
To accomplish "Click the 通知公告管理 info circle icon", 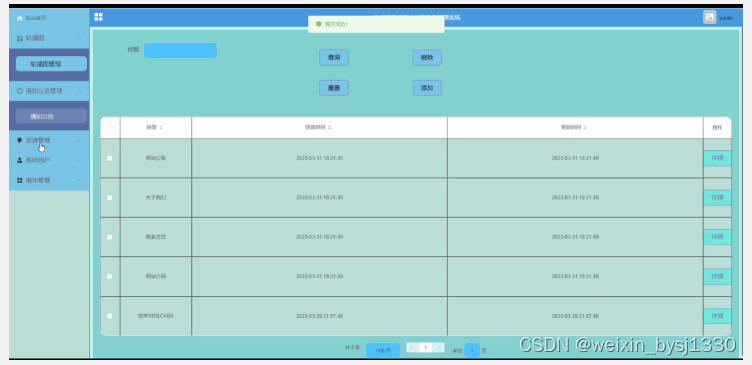I will (x=20, y=91).
